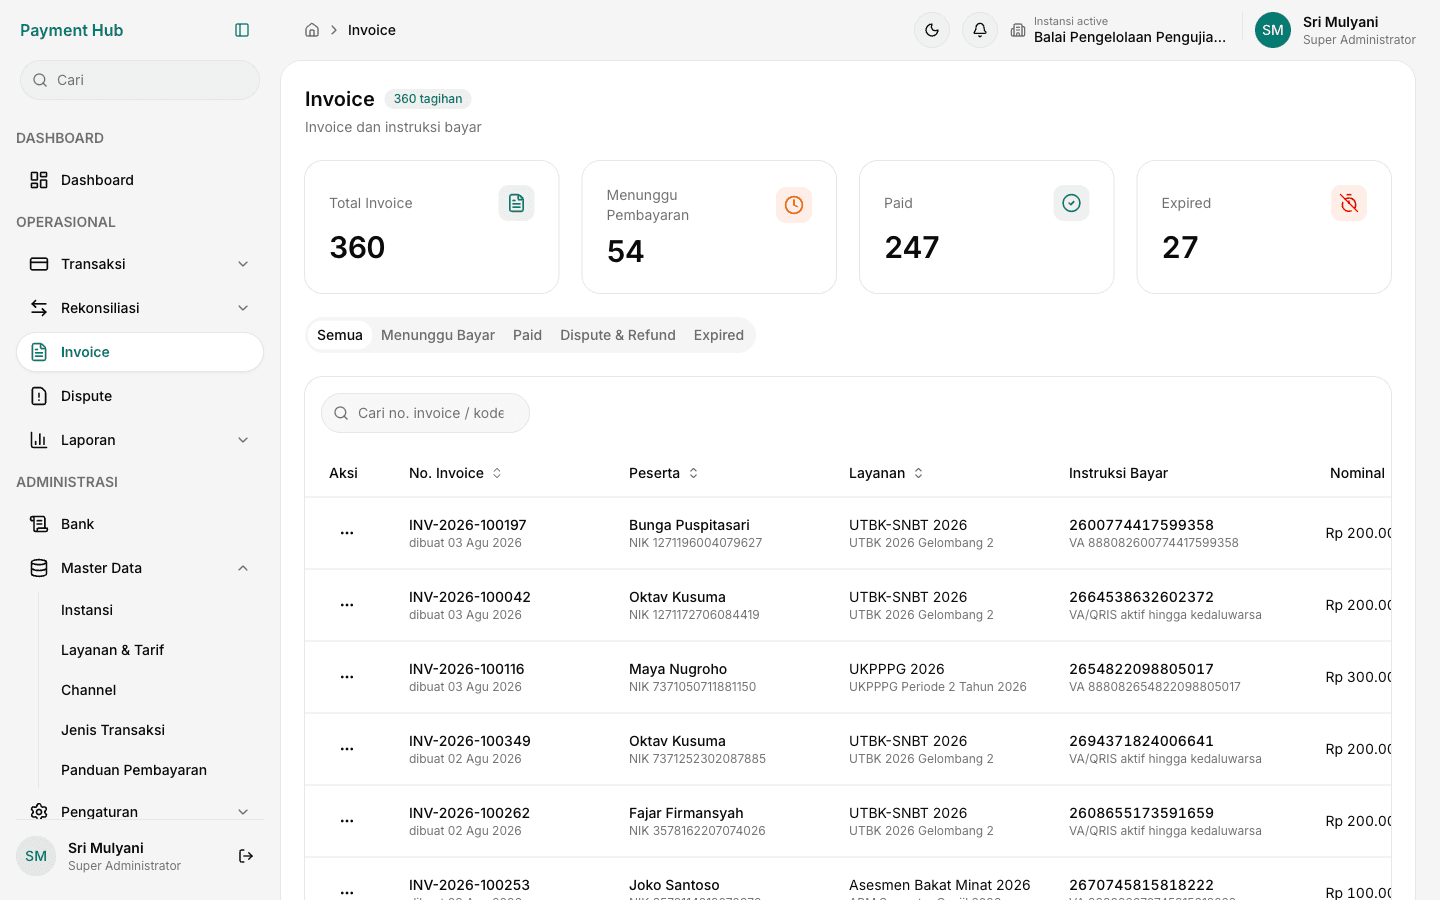Open Panduan Pembayaran submenu item
This screenshot has height=900, width=1440.
coord(150,770)
